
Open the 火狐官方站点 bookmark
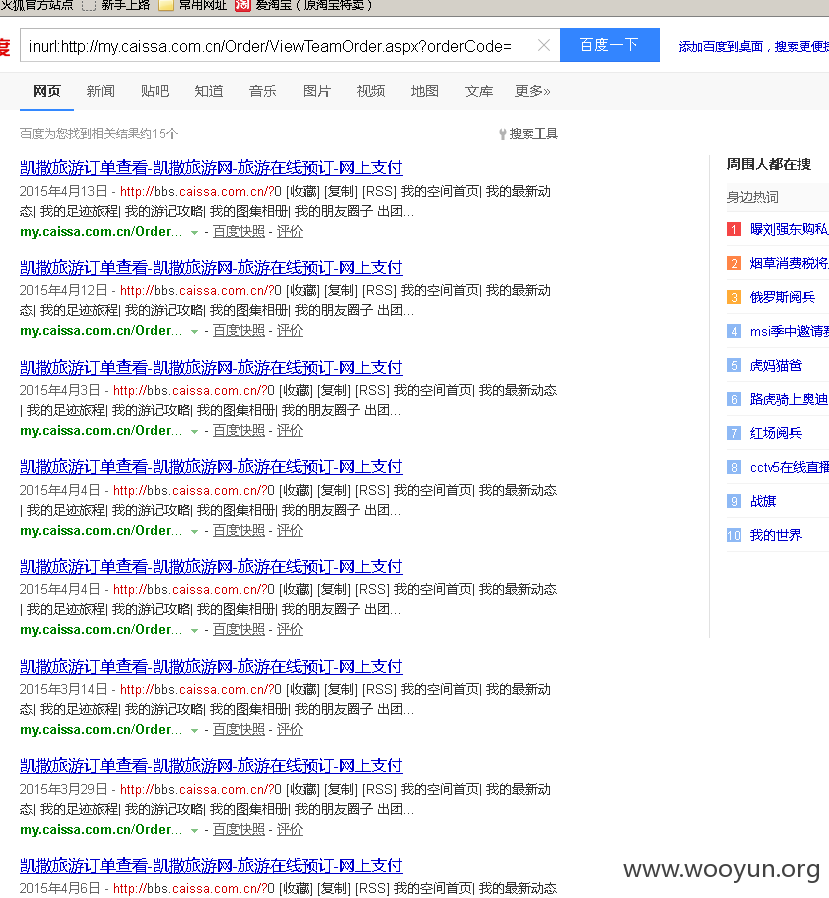(x=37, y=5)
